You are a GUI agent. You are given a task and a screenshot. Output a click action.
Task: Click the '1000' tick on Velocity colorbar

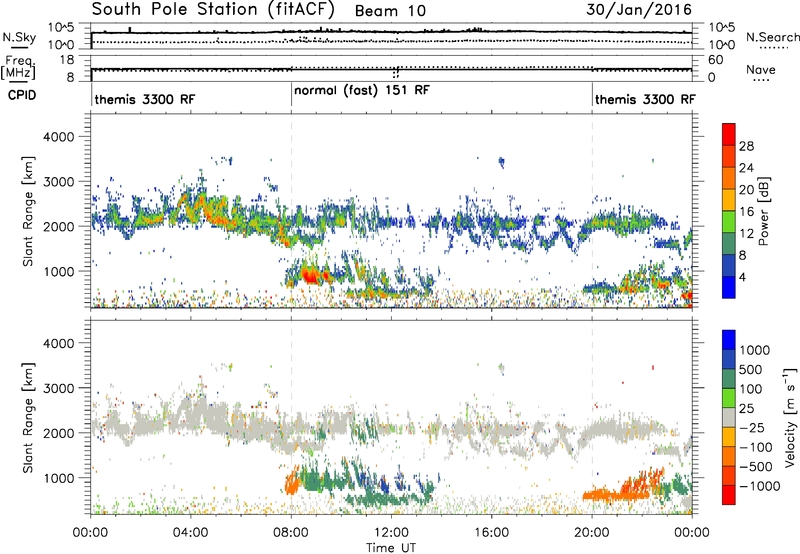tap(755, 350)
